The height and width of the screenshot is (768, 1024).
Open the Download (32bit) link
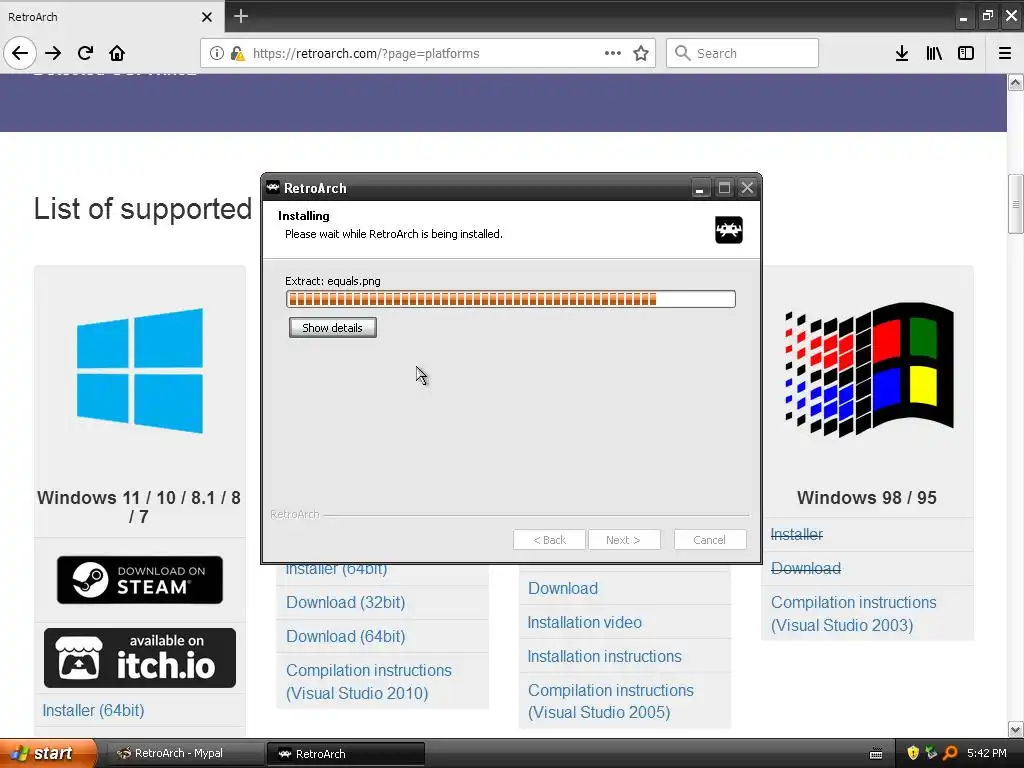tap(345, 602)
